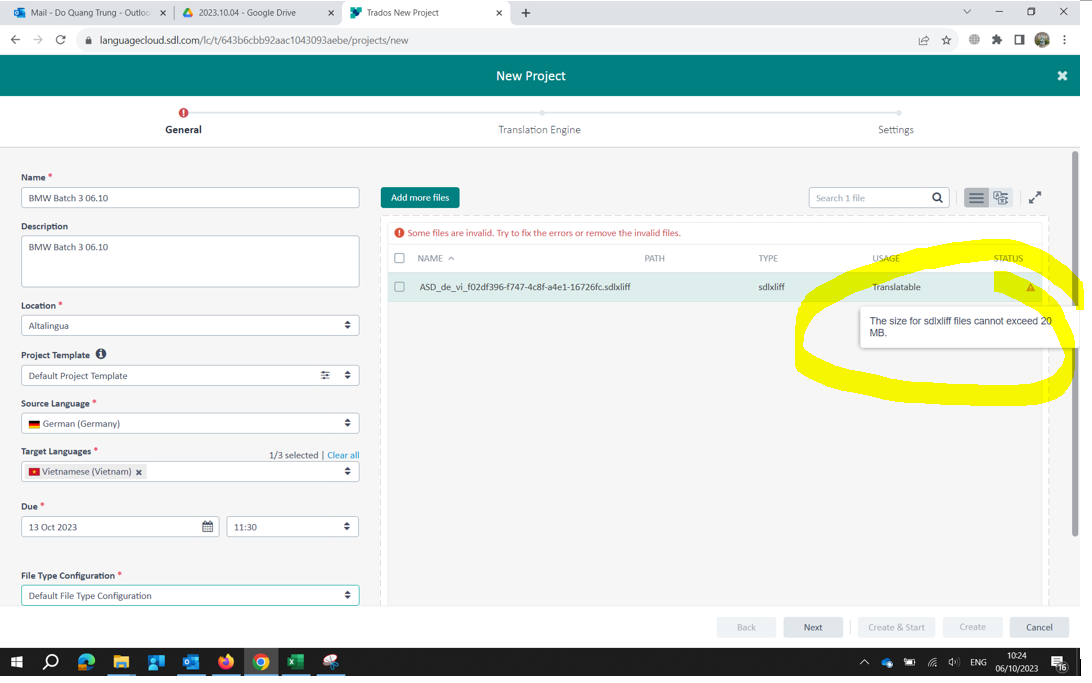Expand the file panel to fullscreen
Image resolution: width=1092 pixels, height=683 pixels.
pyautogui.click(x=1035, y=198)
